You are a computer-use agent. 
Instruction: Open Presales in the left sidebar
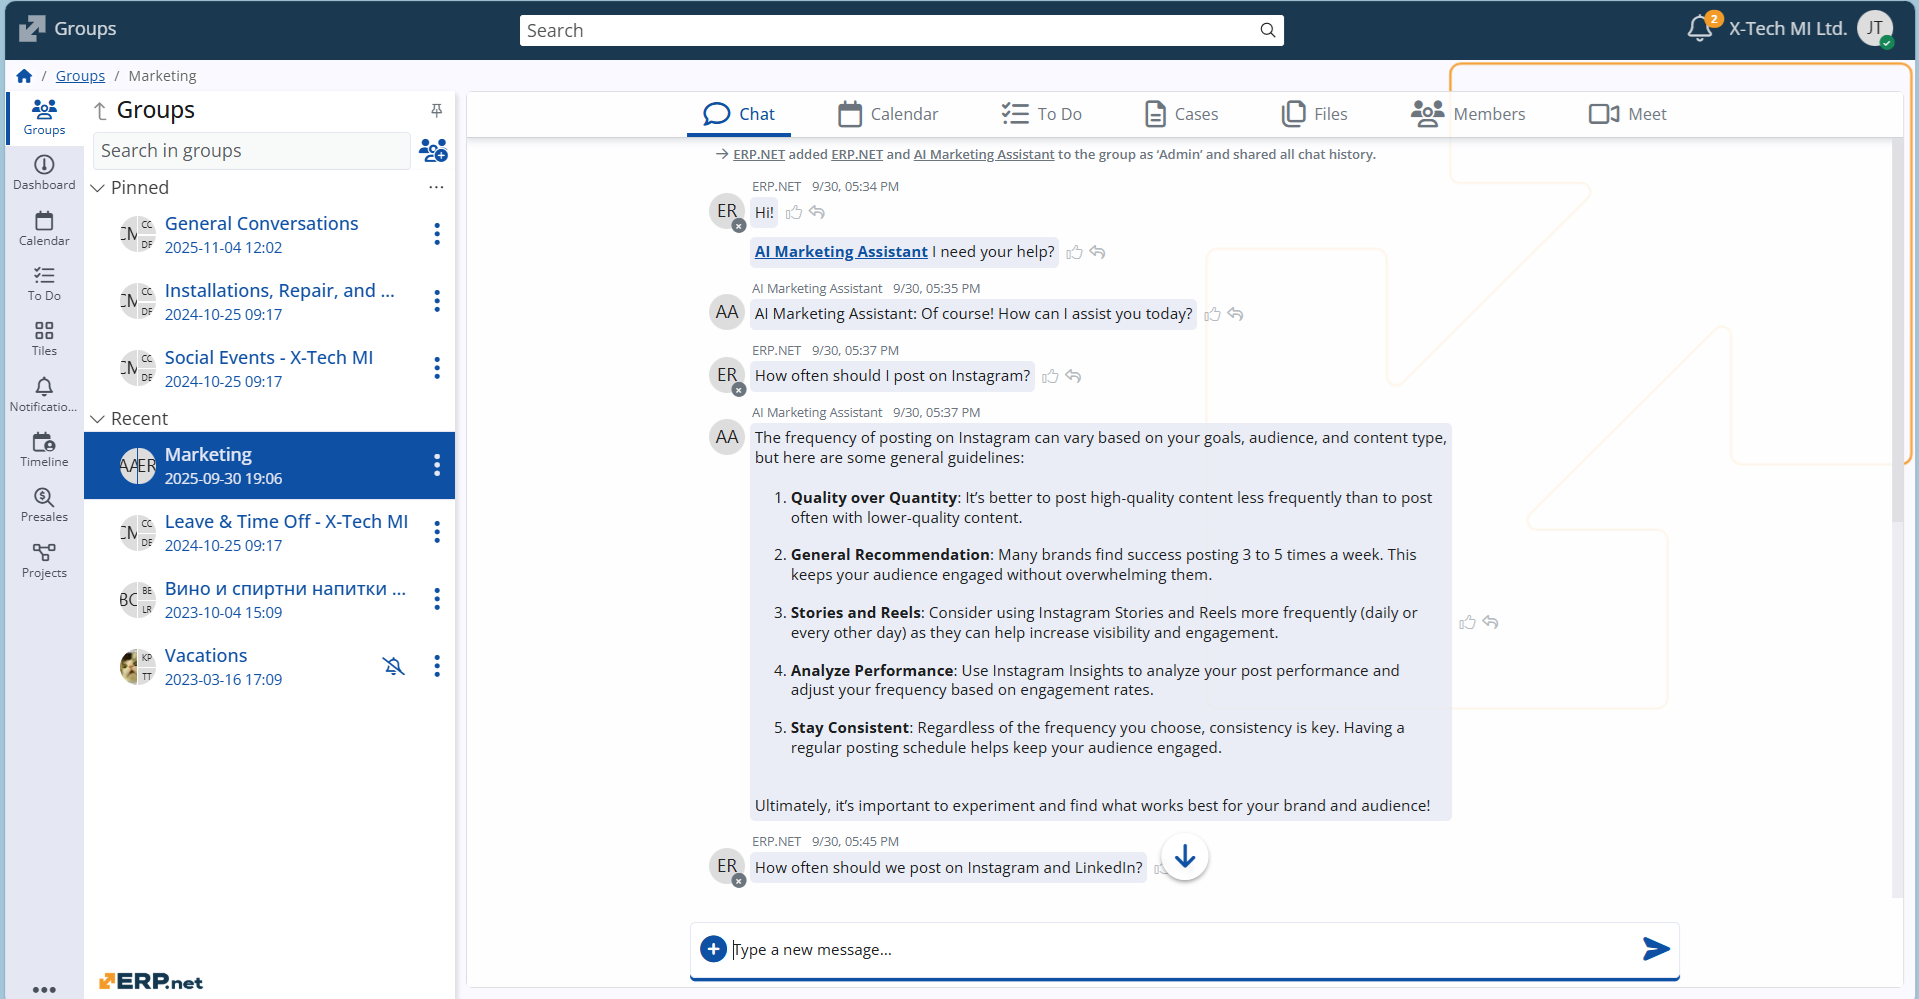pos(44,504)
